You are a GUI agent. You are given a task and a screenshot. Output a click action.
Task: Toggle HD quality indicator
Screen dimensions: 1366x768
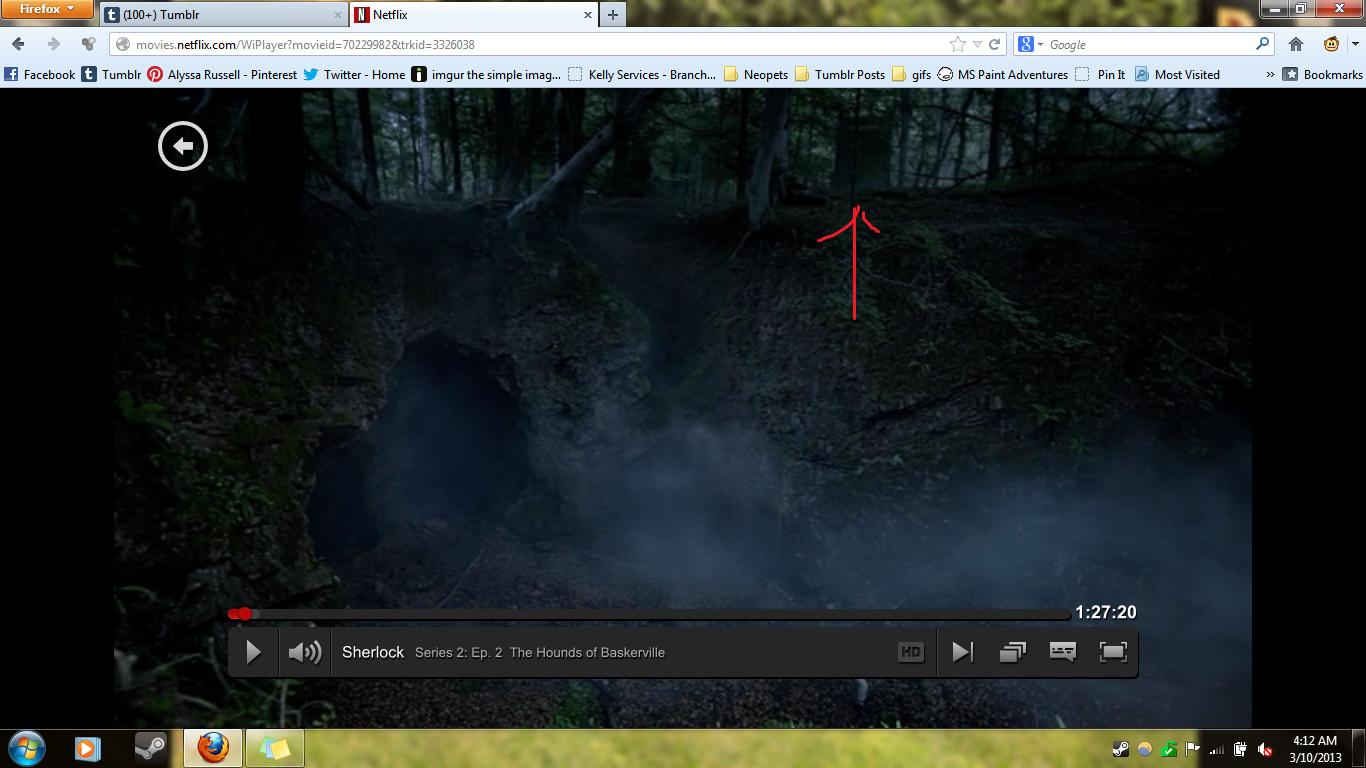point(910,652)
